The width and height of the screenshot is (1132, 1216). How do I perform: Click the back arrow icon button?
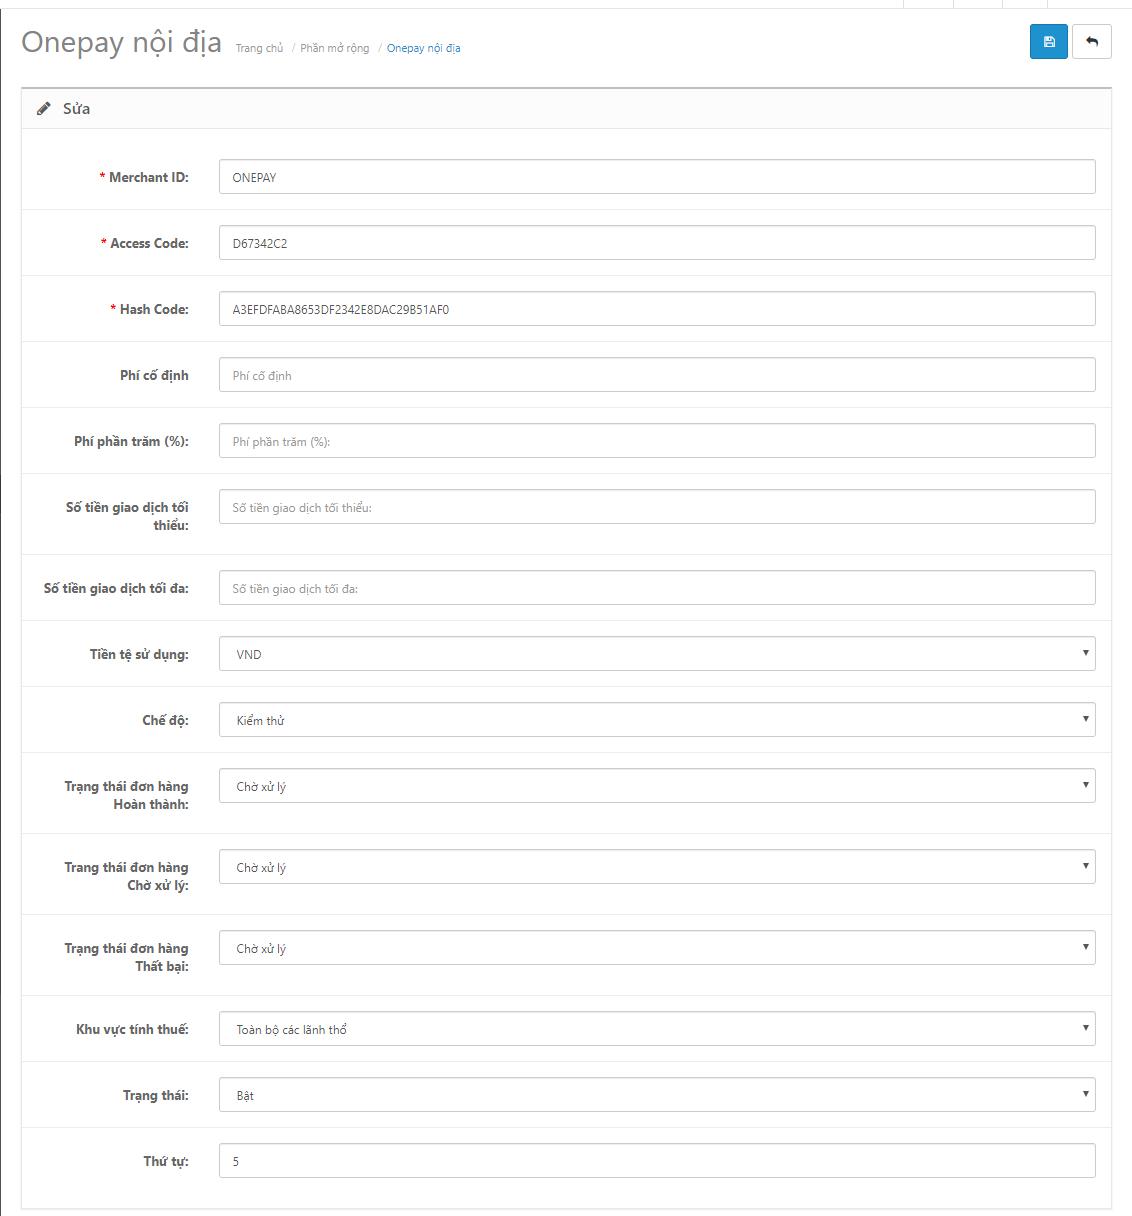[x=1092, y=42]
